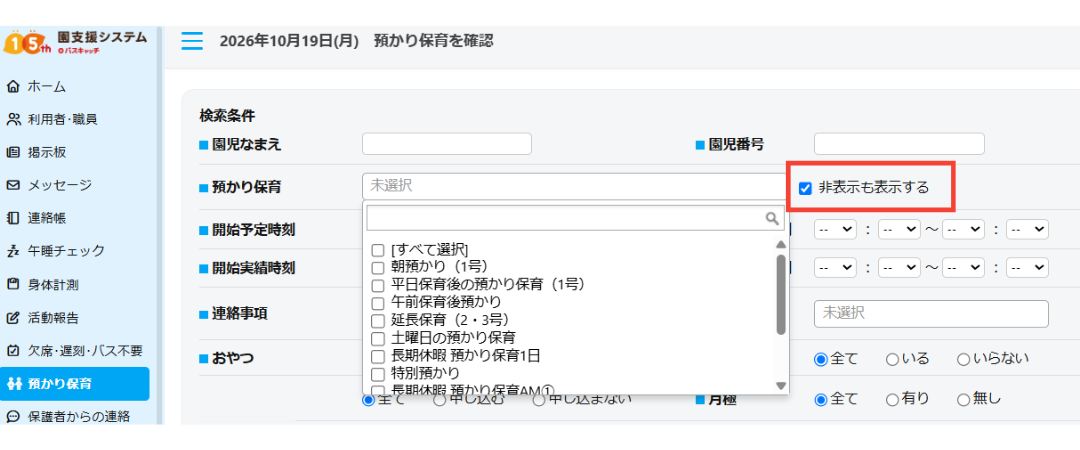Click the children icon beside 預かり保育
The width and height of the screenshot is (1080, 450).
click(x=13, y=384)
